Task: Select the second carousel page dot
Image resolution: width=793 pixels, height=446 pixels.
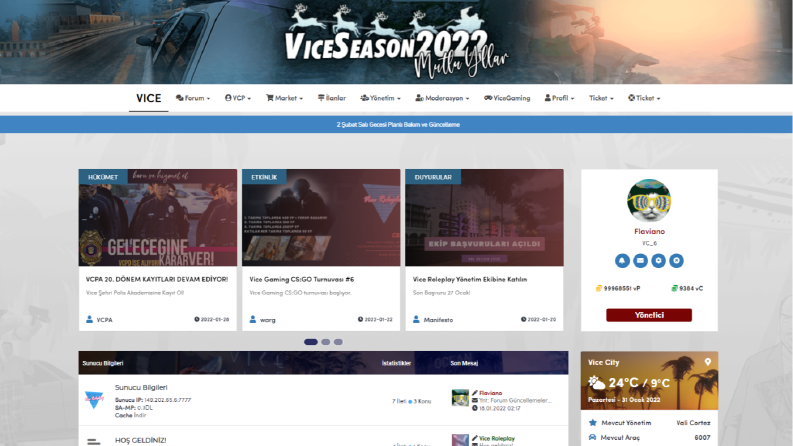Action: (326, 342)
